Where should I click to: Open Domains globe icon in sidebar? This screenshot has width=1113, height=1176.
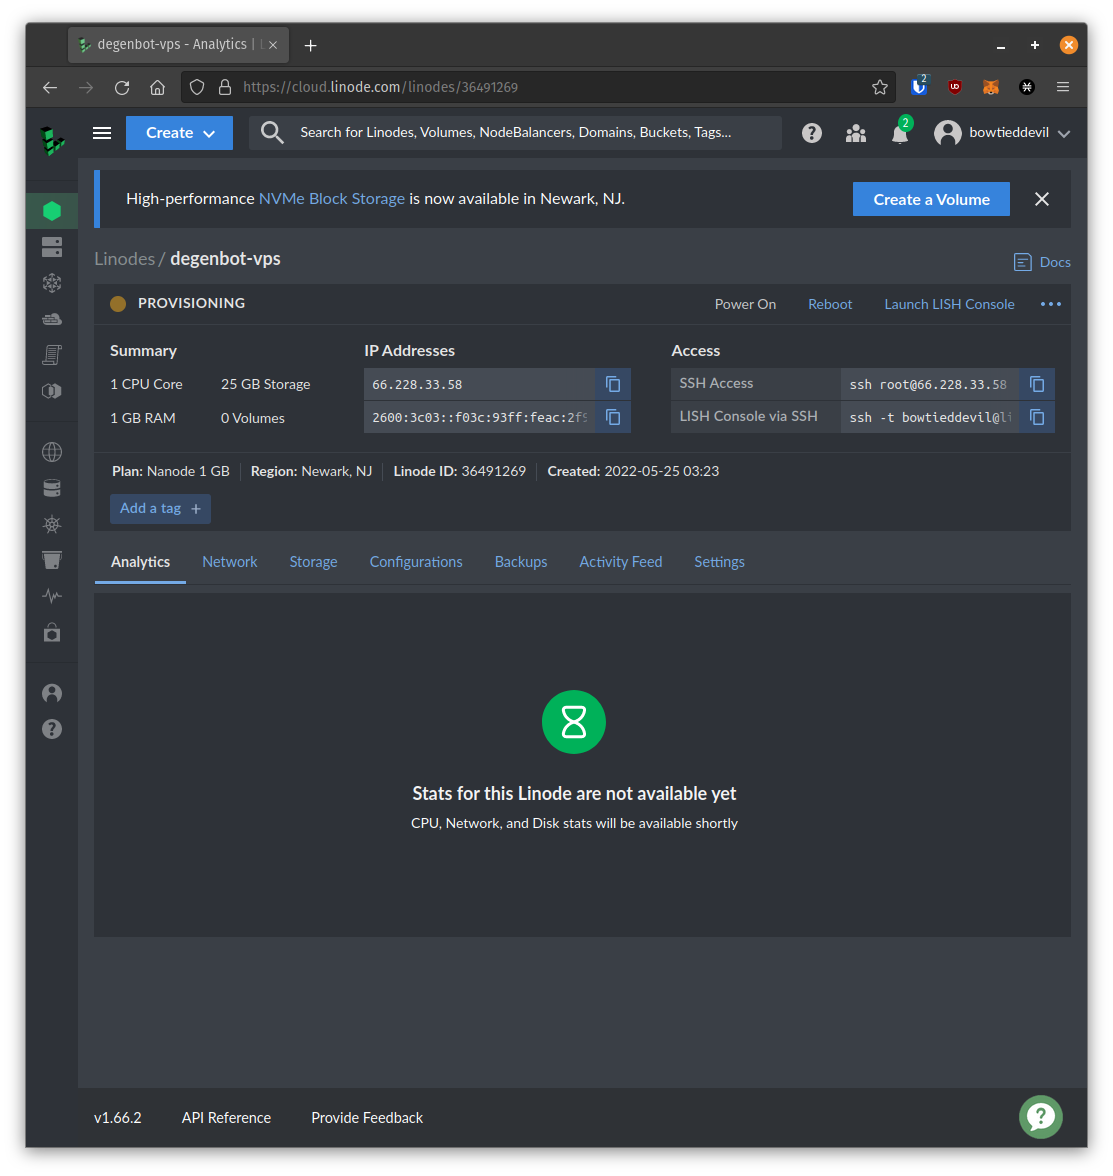click(x=52, y=452)
